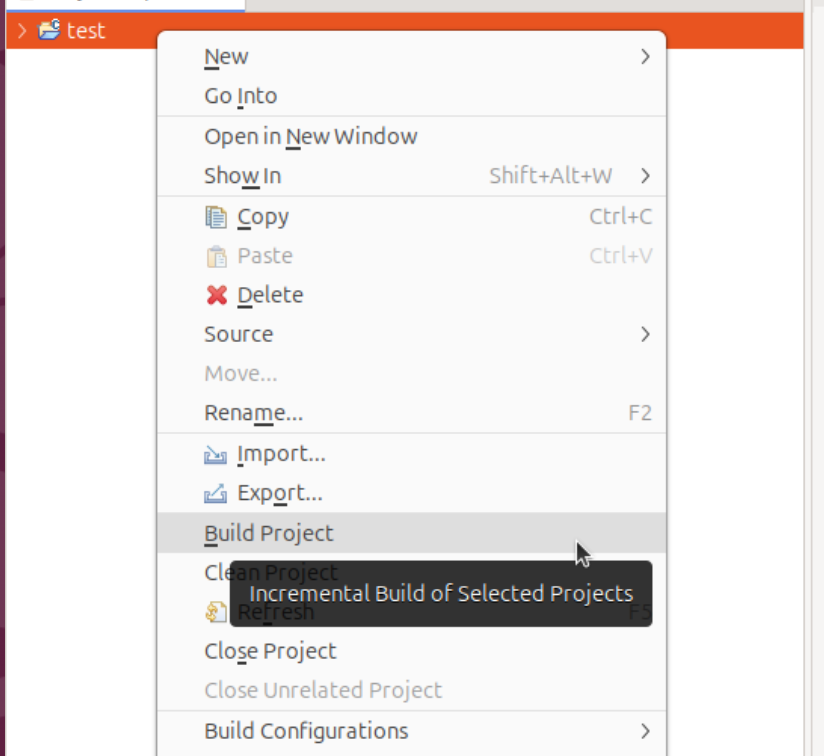Choose Go Into menu entry
Viewport: 824px width, 756px height.
[x=241, y=97]
